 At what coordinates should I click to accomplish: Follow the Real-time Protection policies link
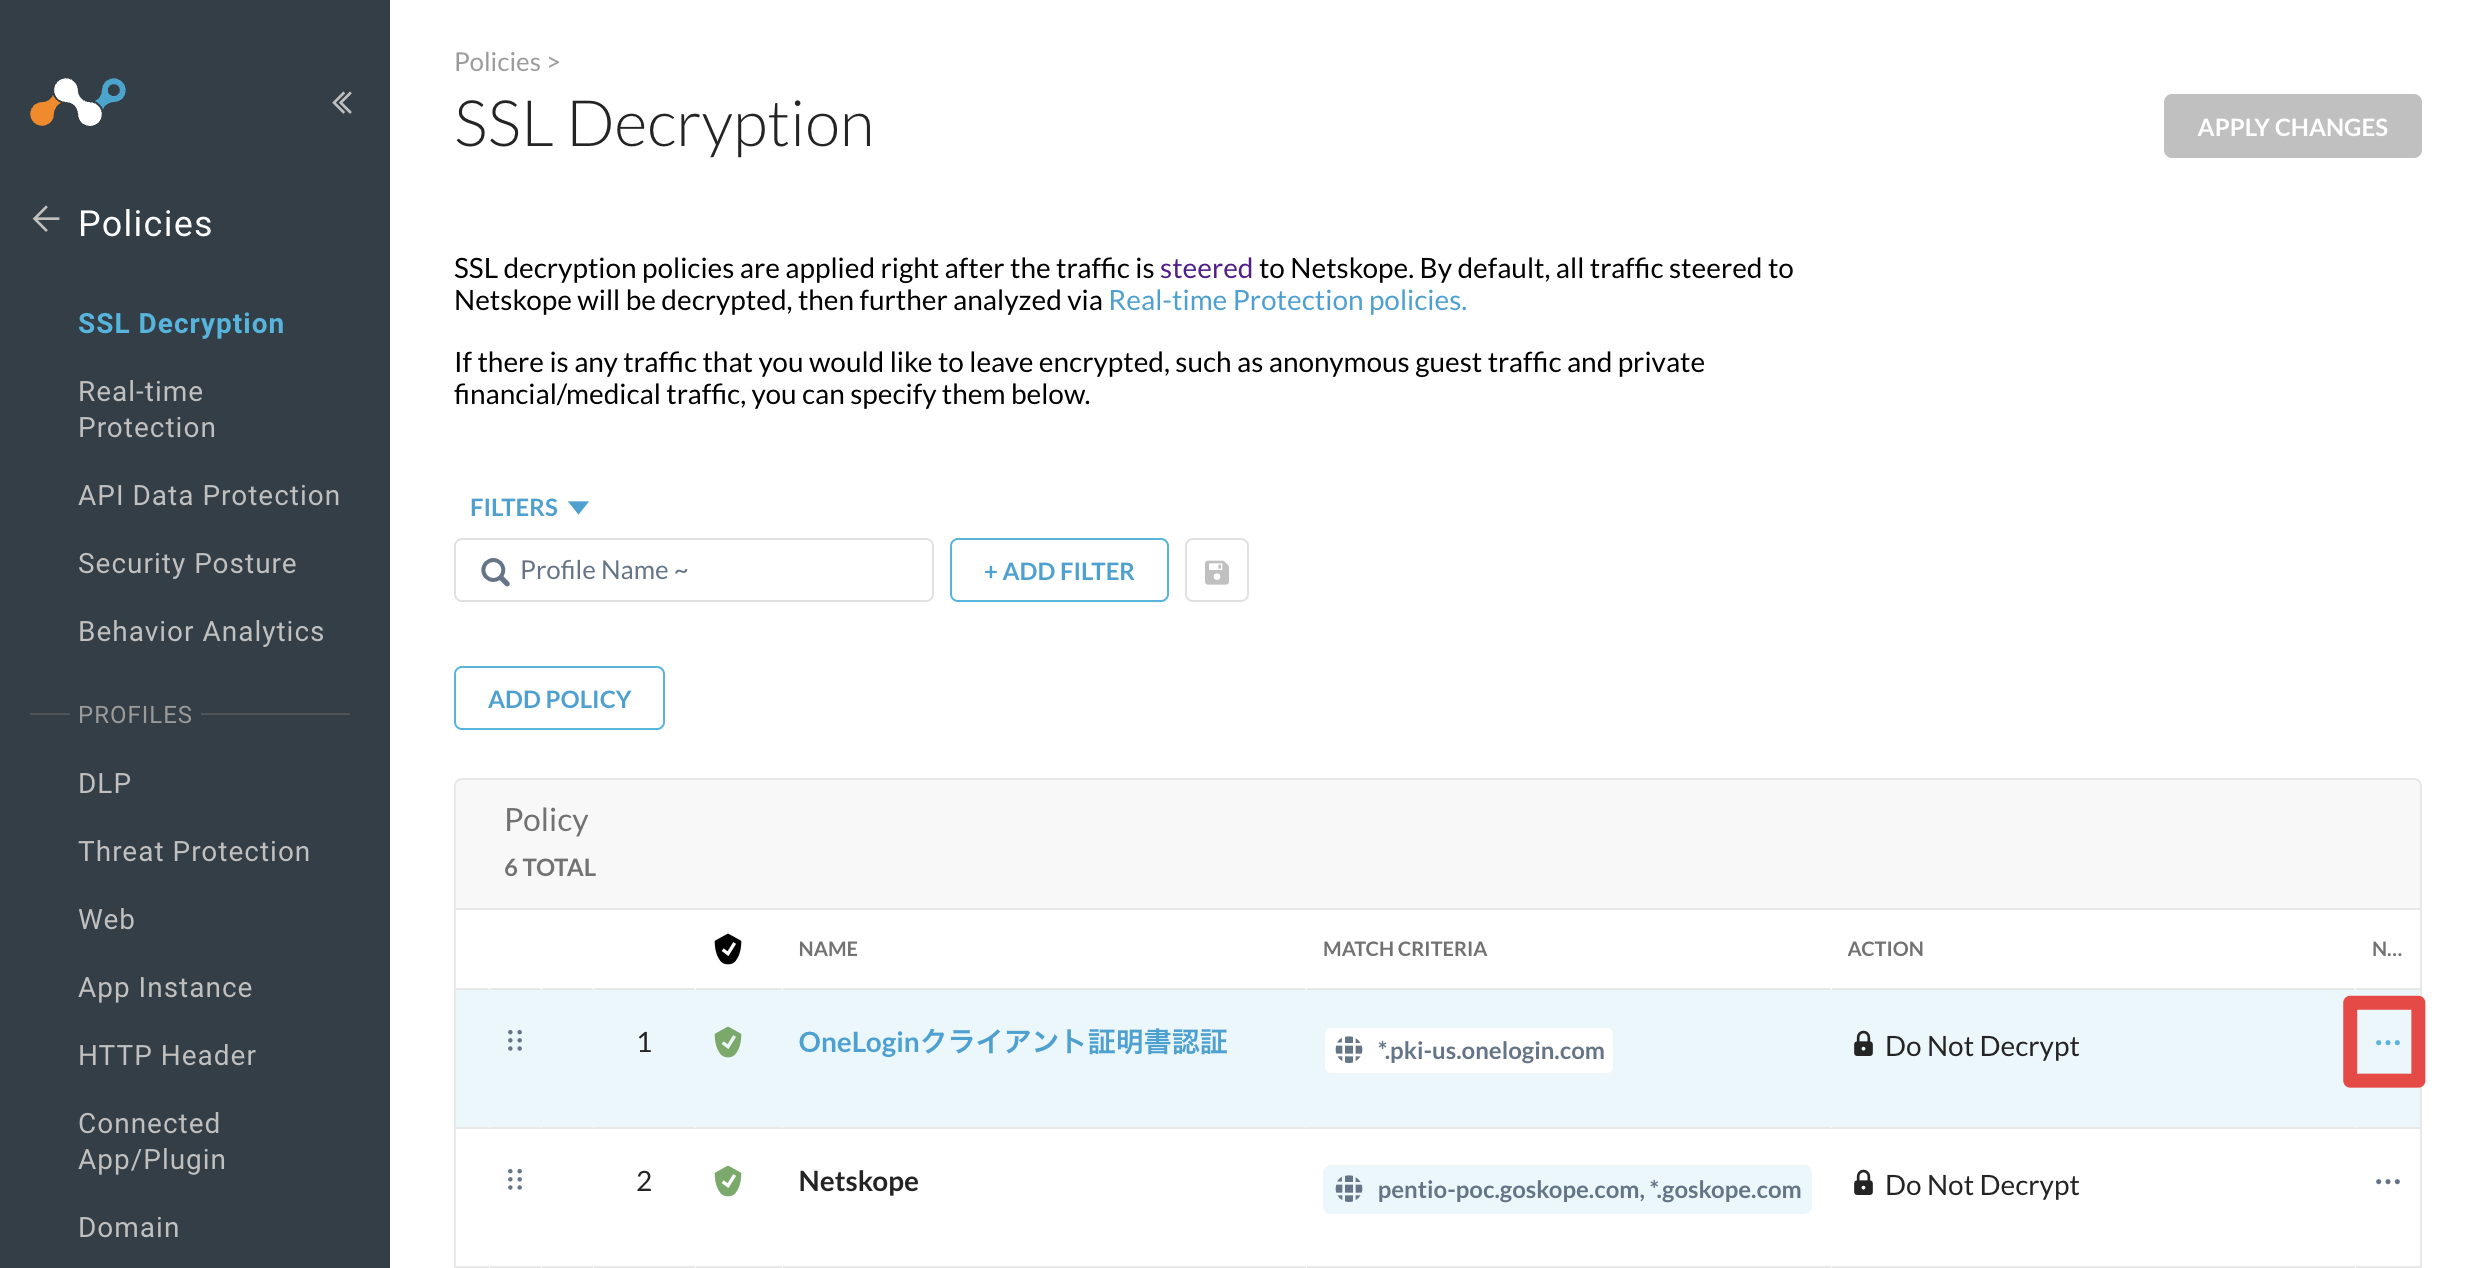coord(1287,300)
